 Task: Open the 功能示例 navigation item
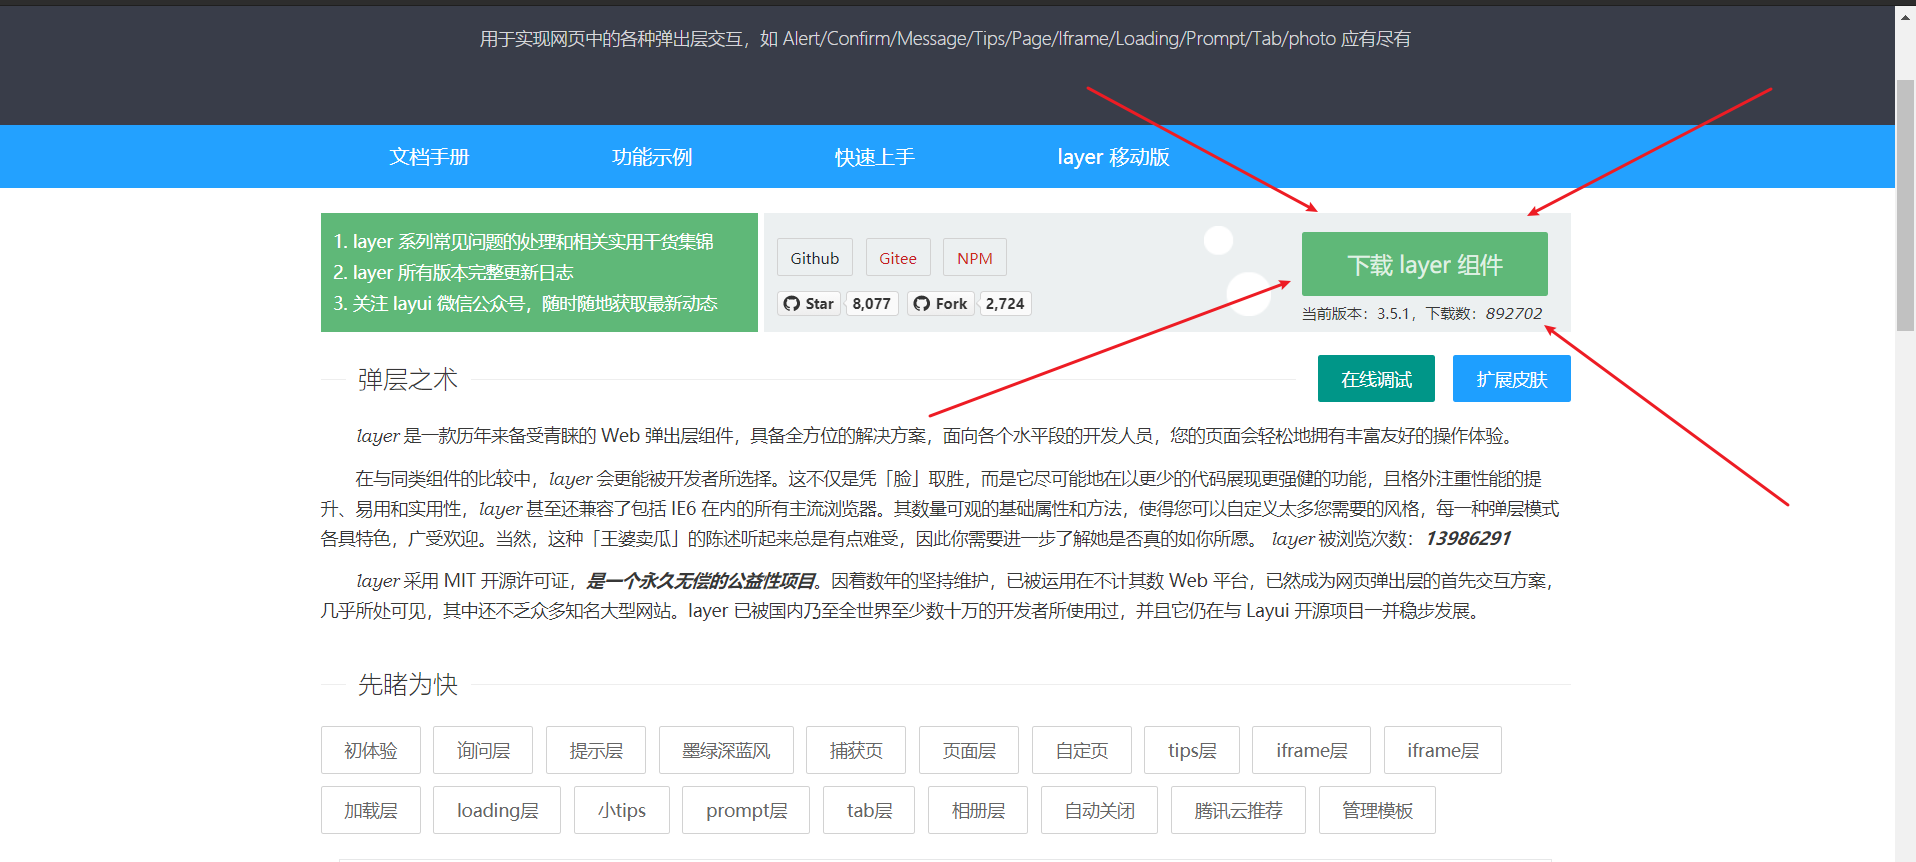pyautogui.click(x=652, y=157)
